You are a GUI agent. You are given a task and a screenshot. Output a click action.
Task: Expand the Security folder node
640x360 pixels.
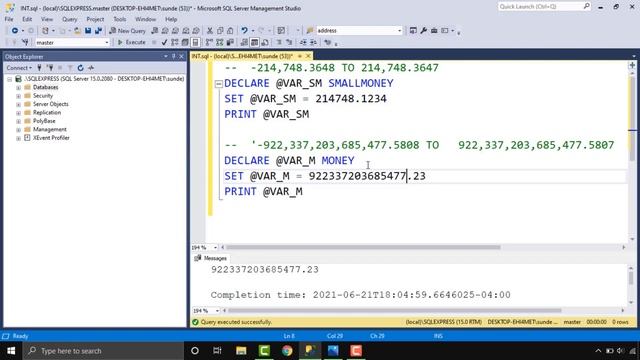tap(18, 96)
